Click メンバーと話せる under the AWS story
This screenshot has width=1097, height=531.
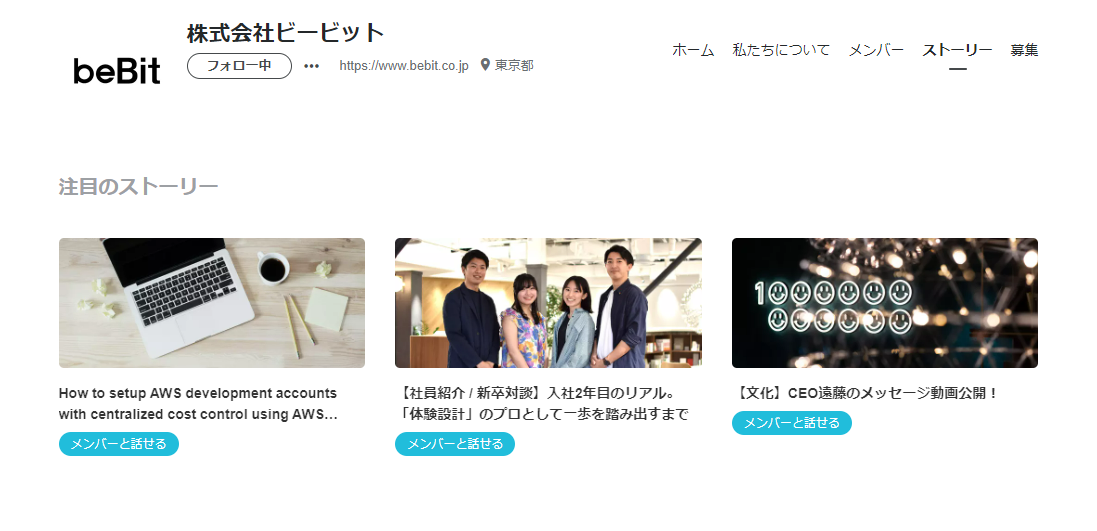[119, 444]
